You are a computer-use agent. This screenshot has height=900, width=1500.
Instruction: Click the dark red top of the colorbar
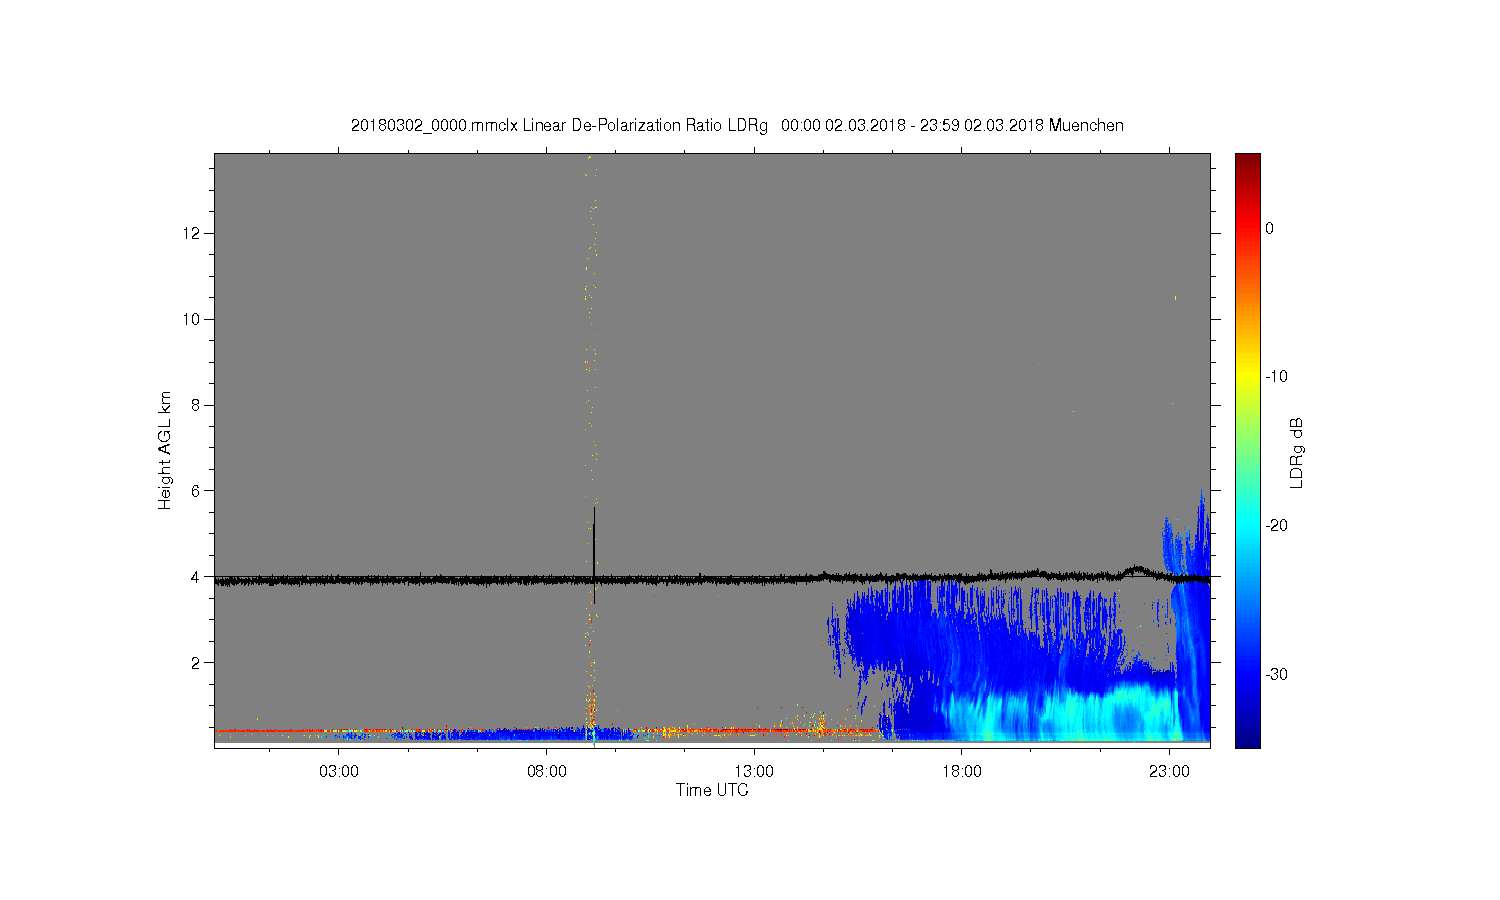click(x=1247, y=162)
